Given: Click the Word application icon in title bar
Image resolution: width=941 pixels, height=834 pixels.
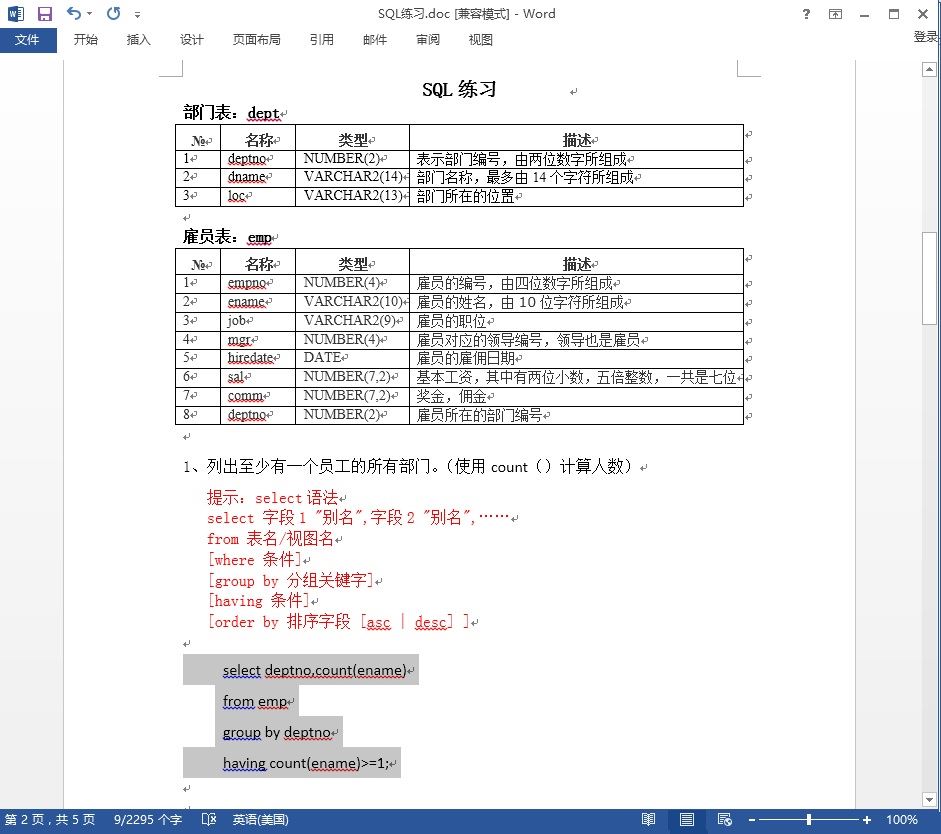Looking at the screenshot, I should click(x=16, y=13).
